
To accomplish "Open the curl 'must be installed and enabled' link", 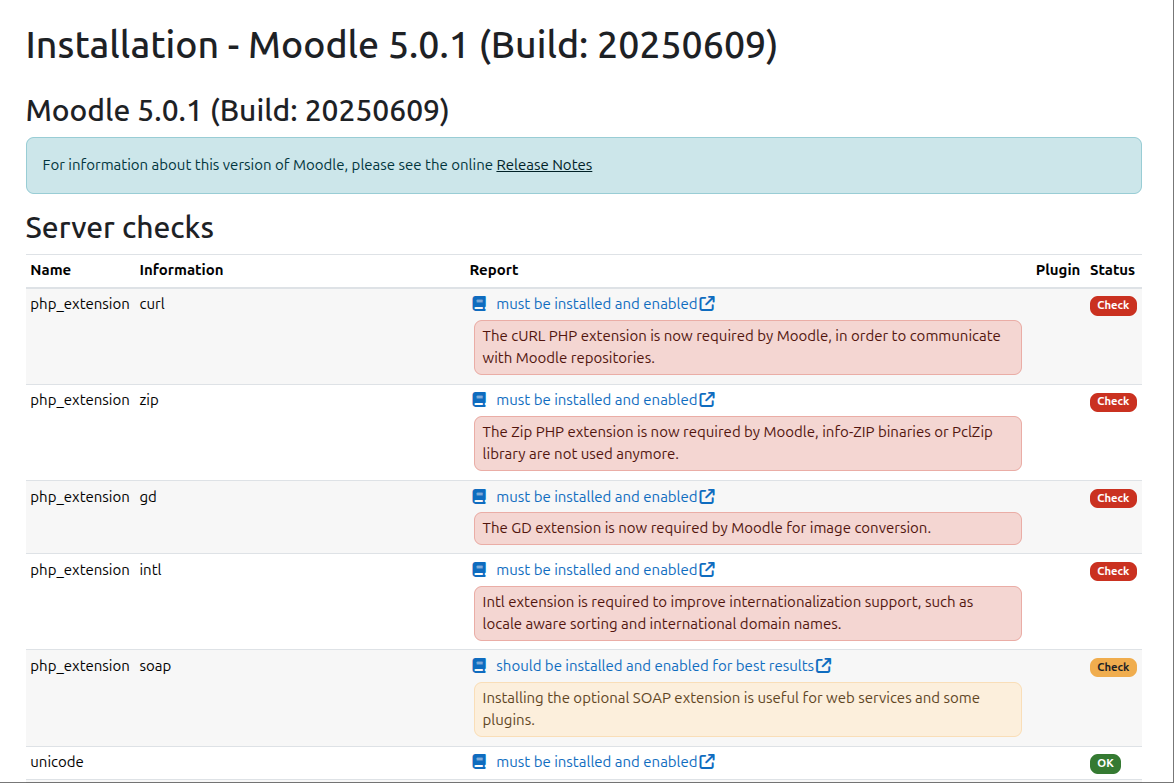I will [x=597, y=304].
